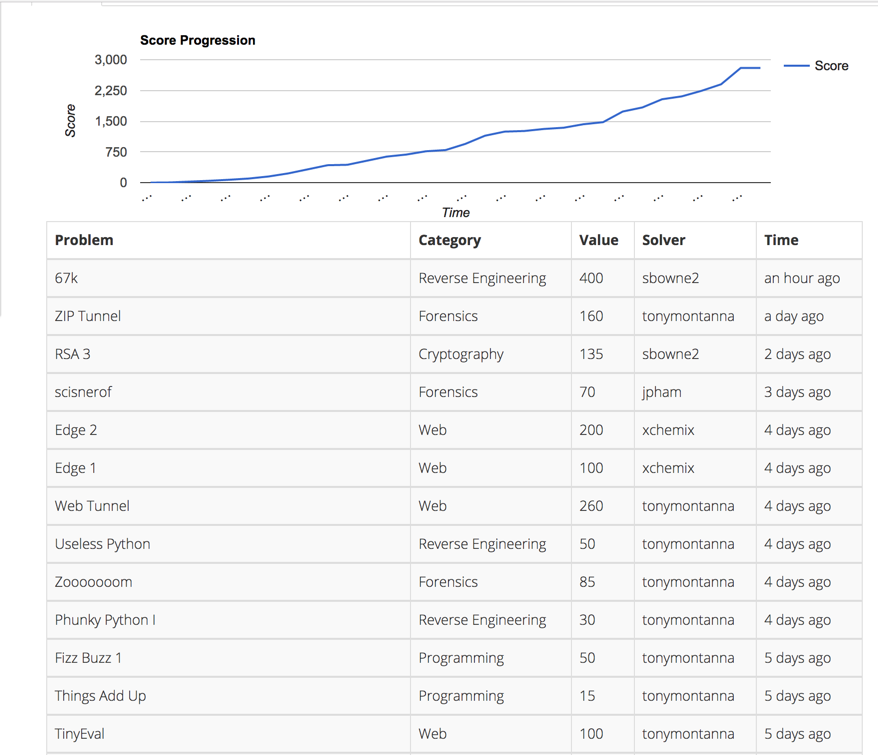The height and width of the screenshot is (755, 878).
Task: Click the Problem column header
Action: pyautogui.click(x=84, y=240)
